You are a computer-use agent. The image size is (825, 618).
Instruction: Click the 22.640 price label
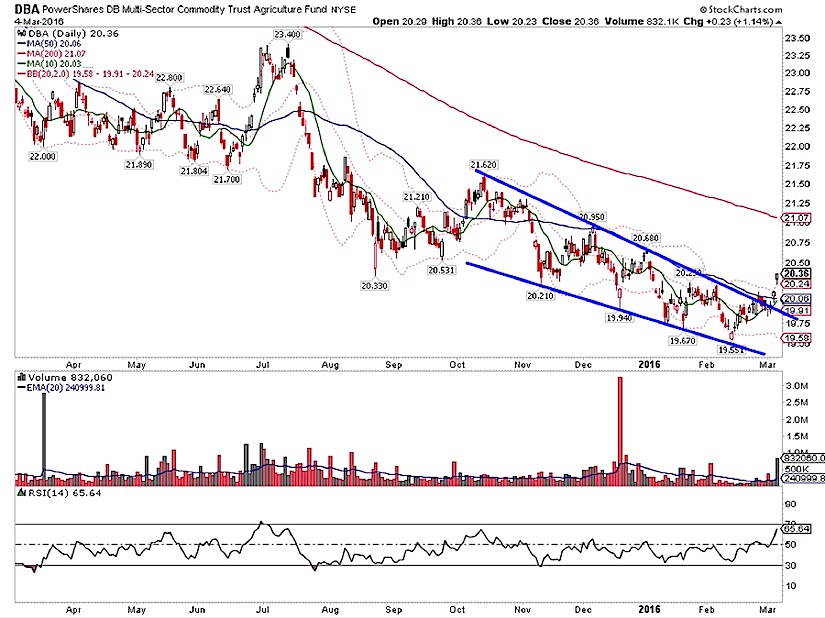coord(217,89)
